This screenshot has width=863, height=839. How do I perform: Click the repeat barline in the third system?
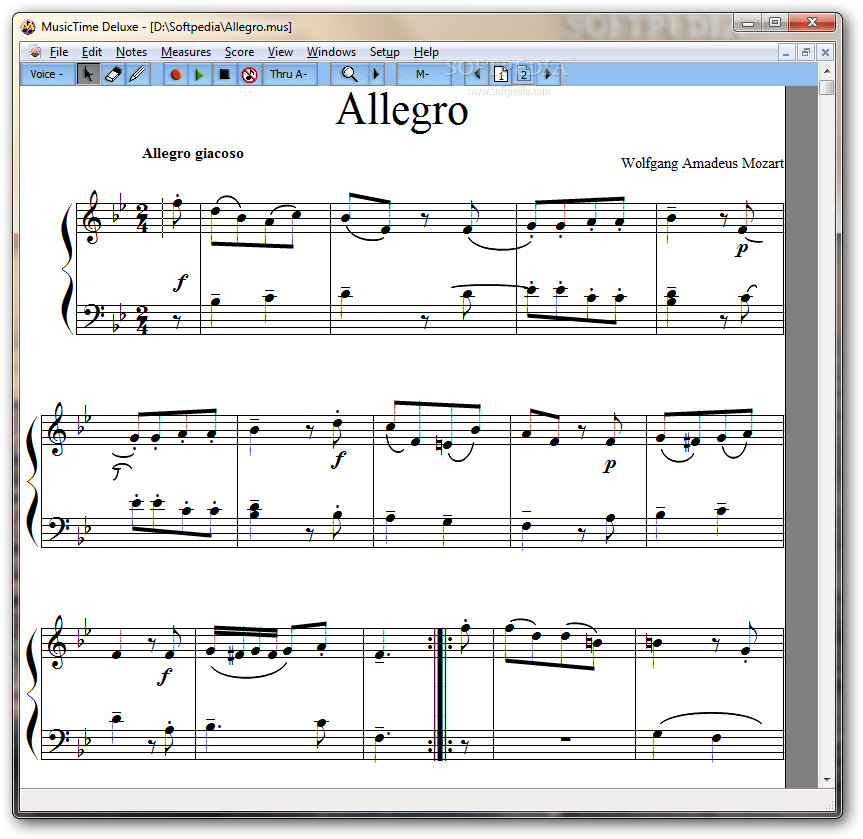coord(440,694)
